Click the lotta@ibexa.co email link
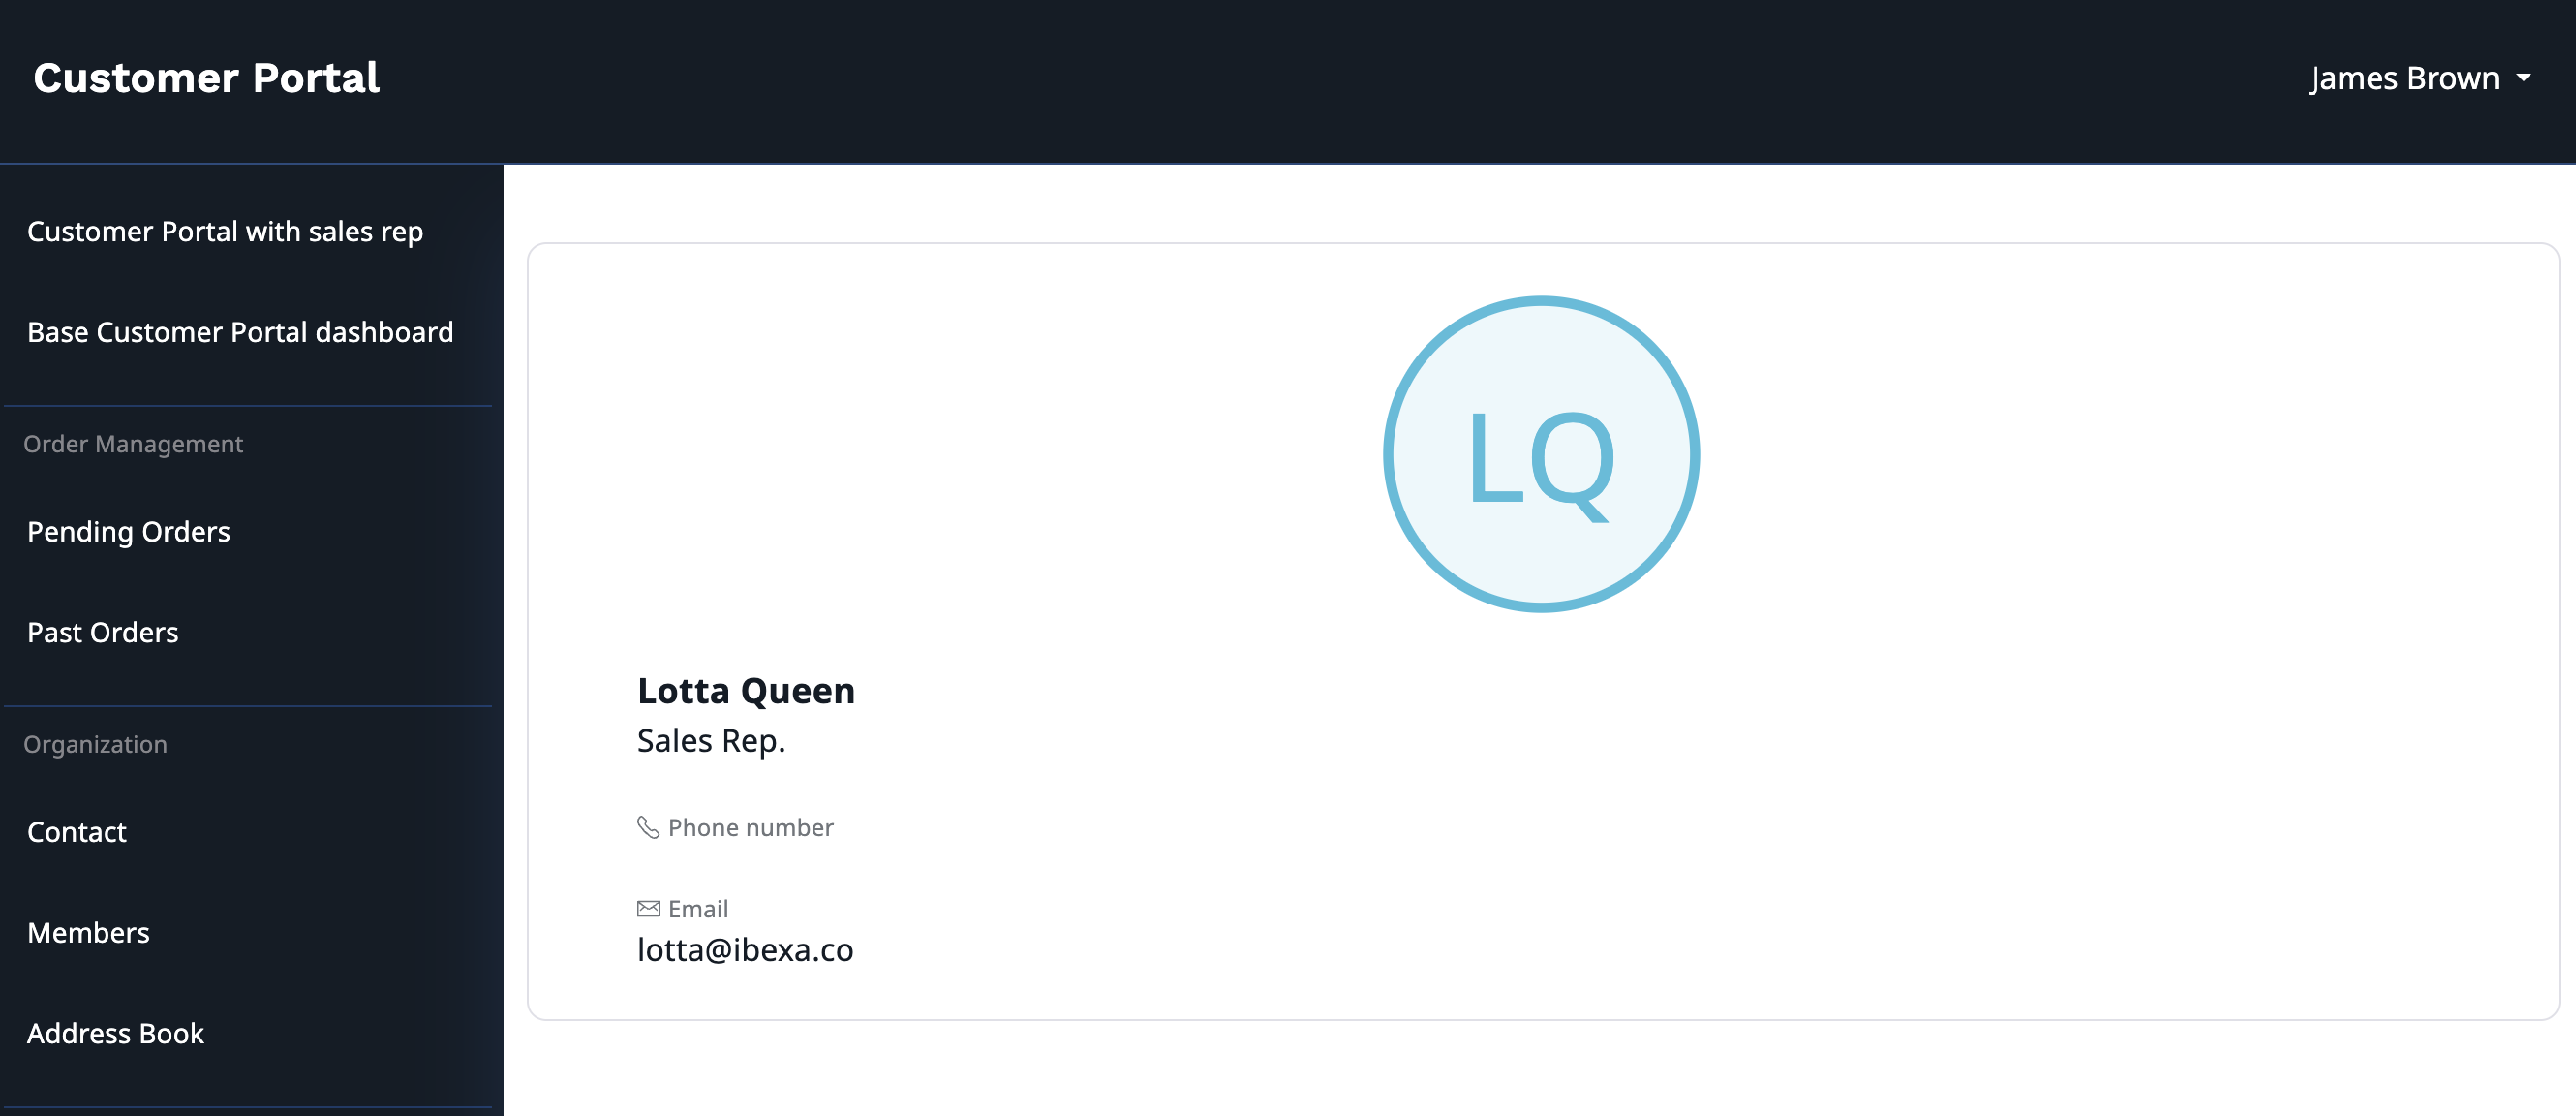 pyautogui.click(x=744, y=948)
